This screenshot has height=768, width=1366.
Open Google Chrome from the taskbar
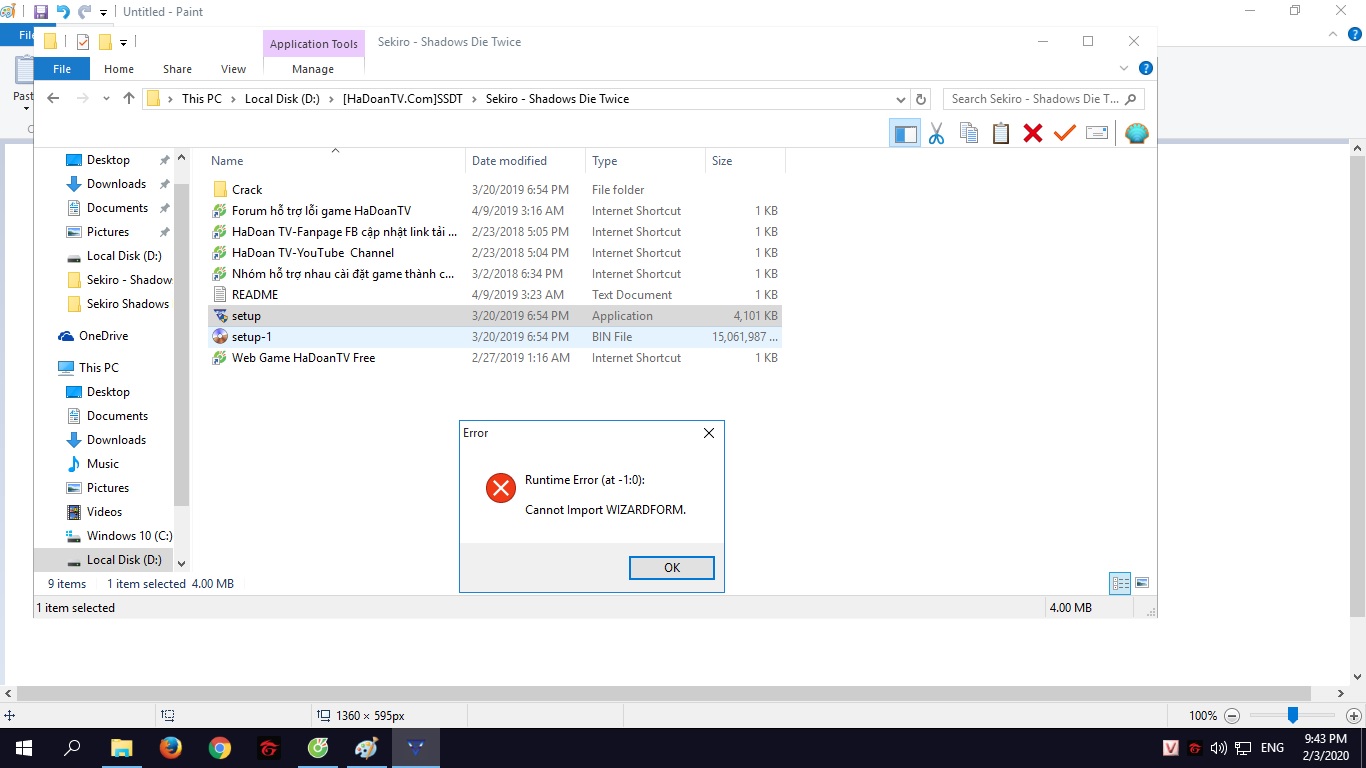point(220,748)
